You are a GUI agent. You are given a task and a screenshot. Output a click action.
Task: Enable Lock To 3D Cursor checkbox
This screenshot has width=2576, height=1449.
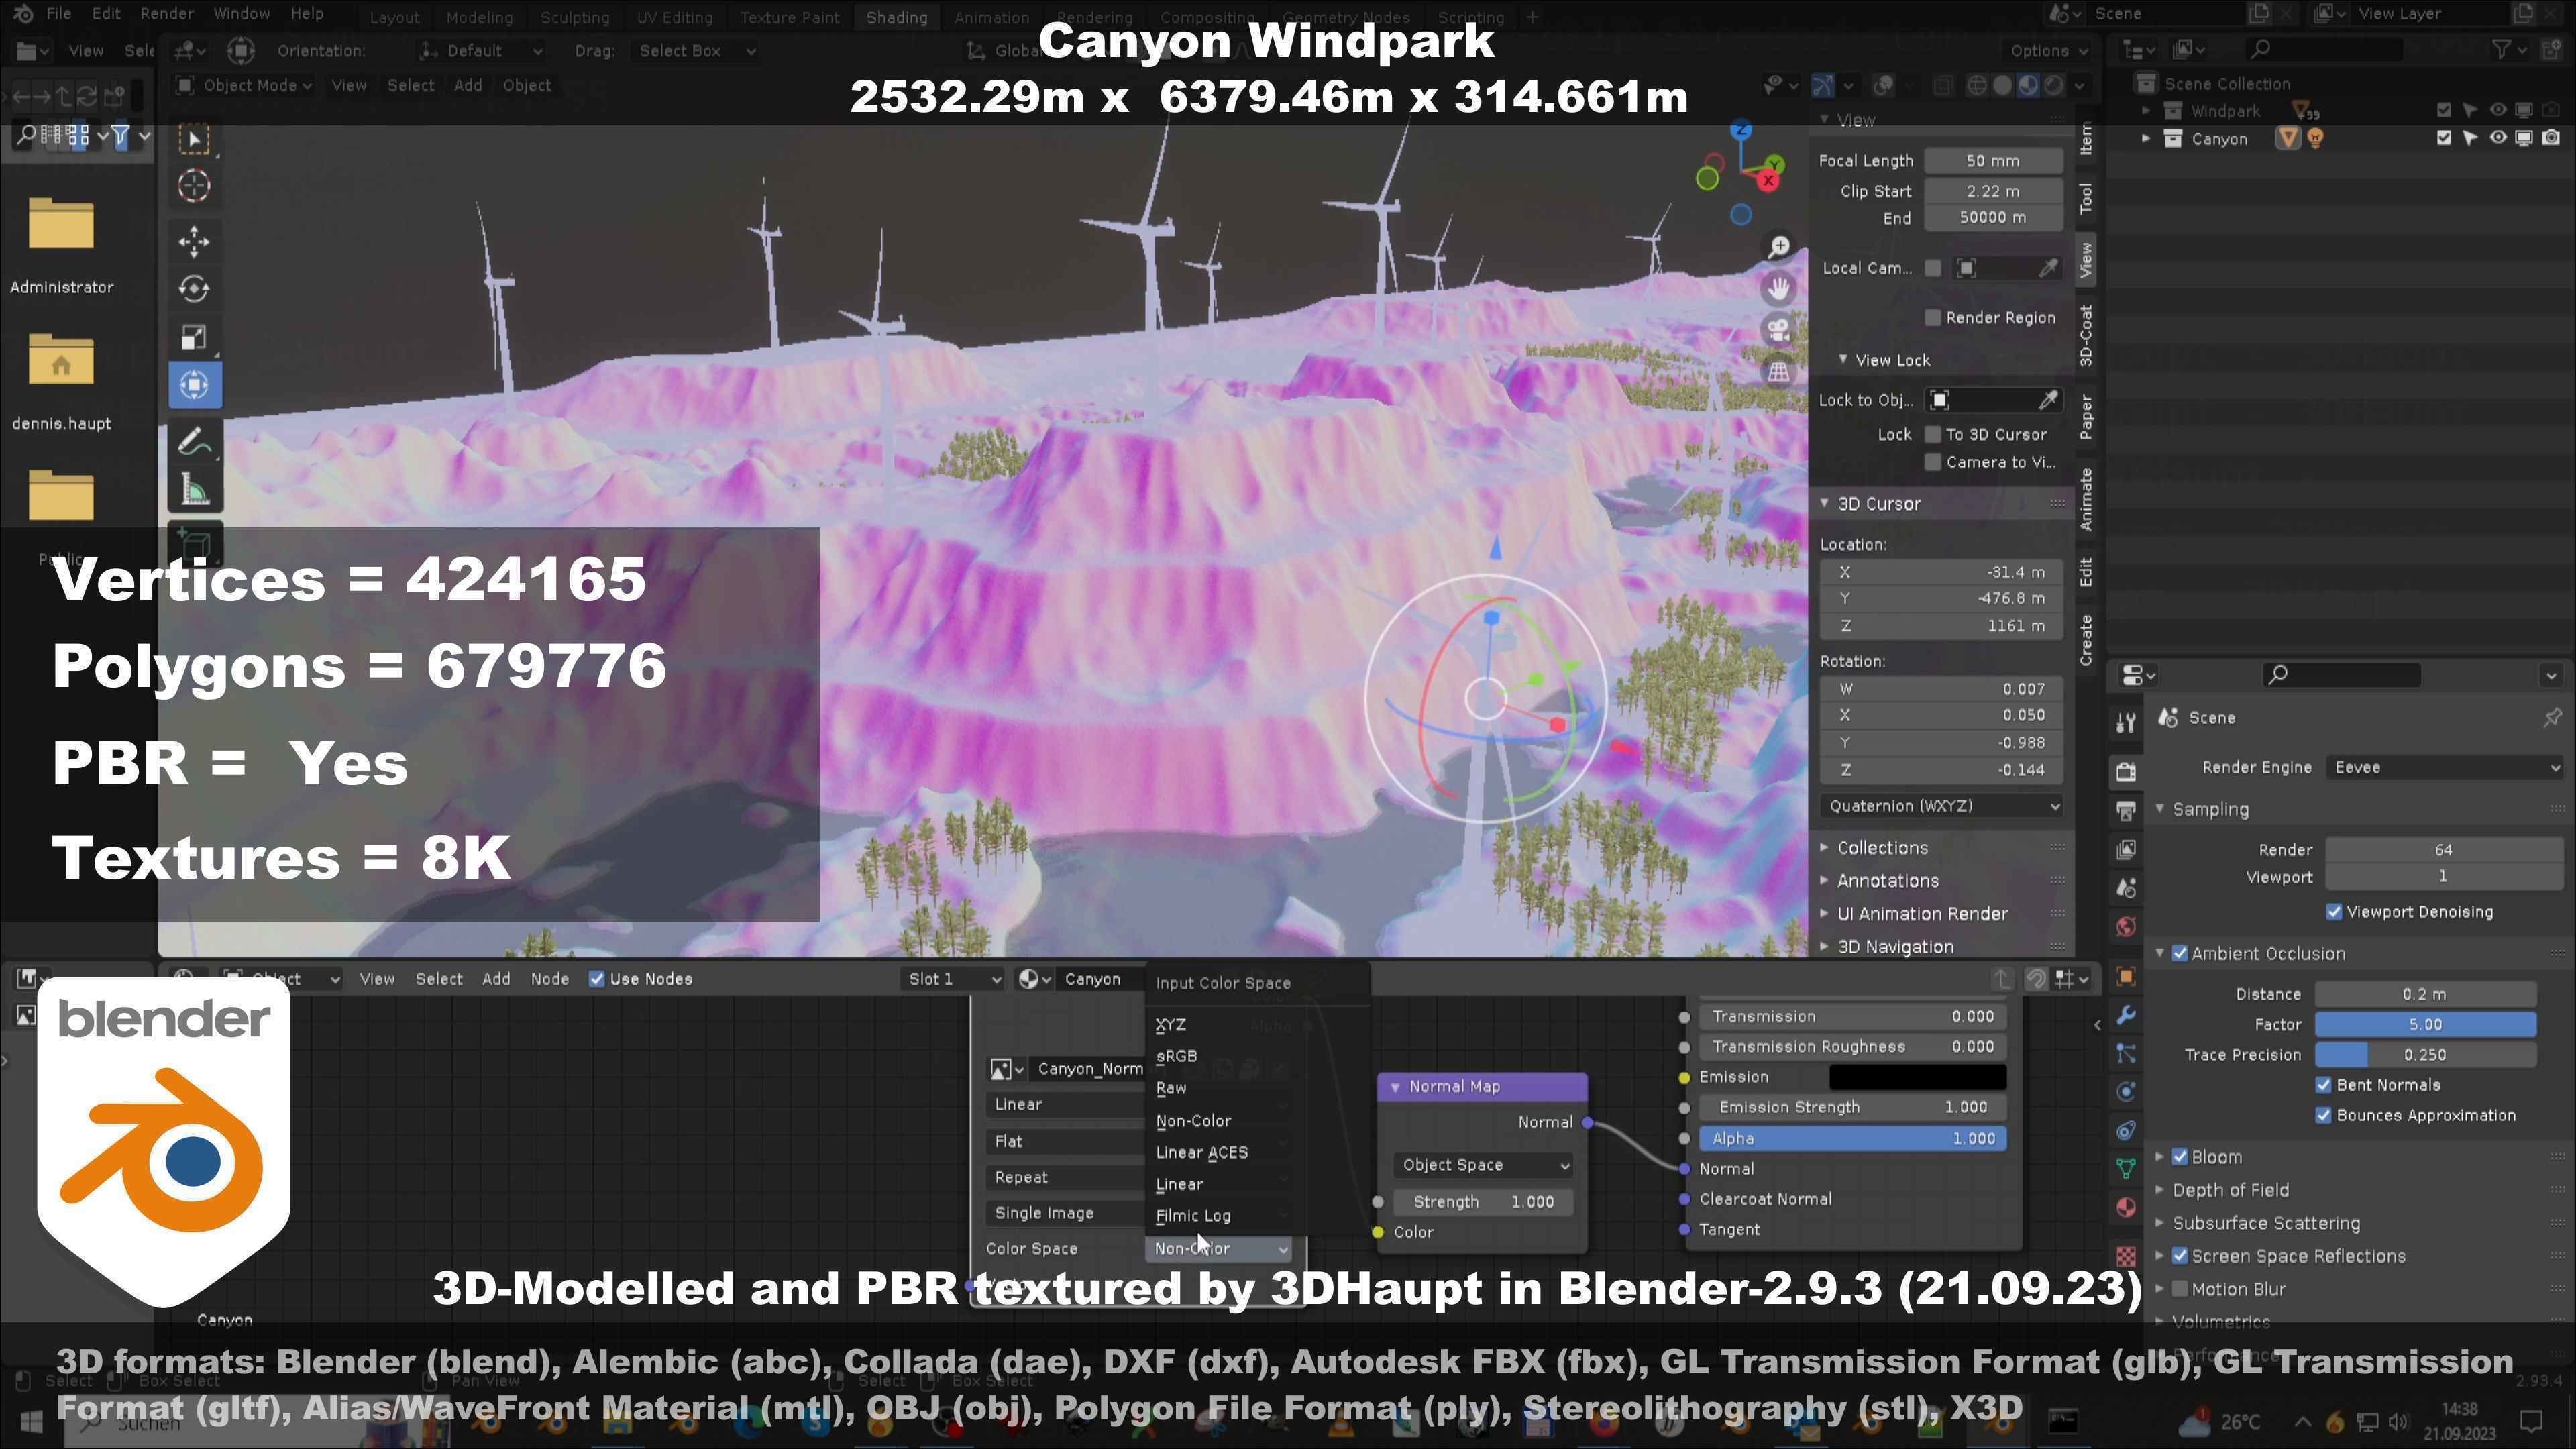tap(1932, 434)
